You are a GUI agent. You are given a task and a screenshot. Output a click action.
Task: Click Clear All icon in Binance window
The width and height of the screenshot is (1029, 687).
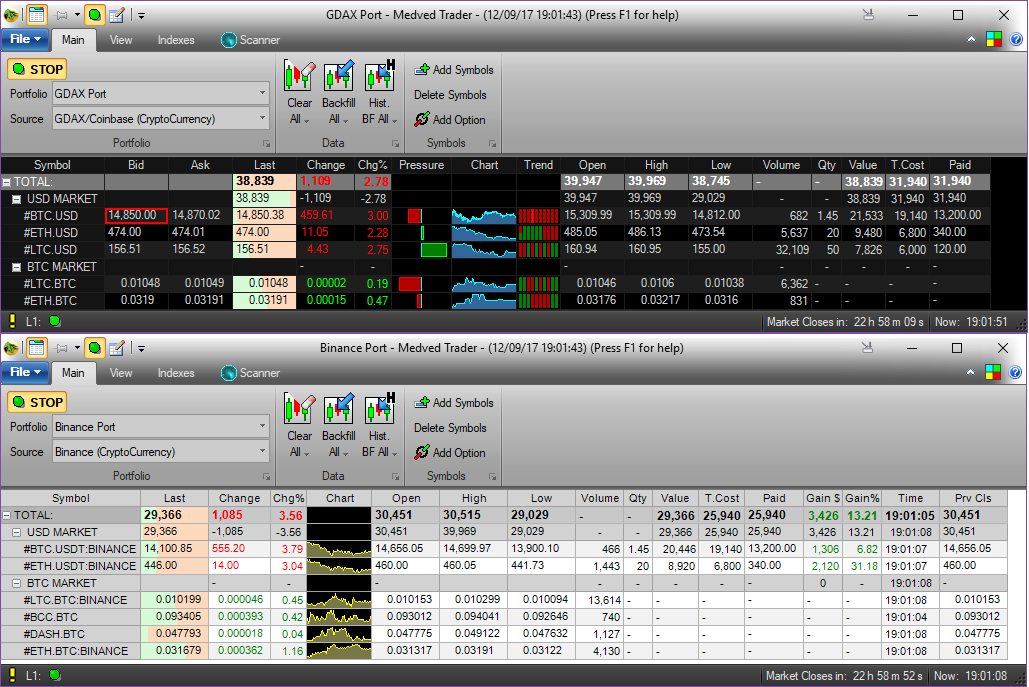pos(299,425)
